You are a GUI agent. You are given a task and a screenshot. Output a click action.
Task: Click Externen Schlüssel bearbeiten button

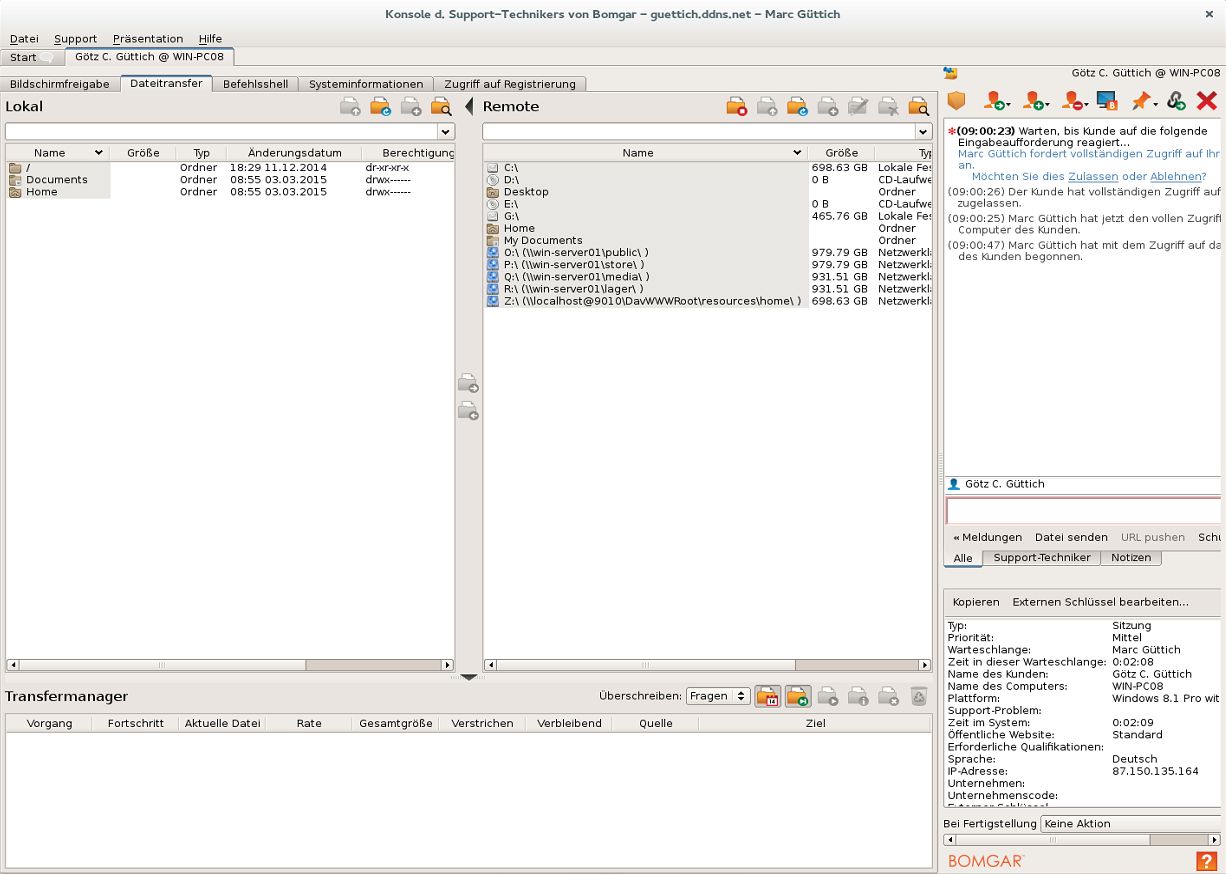(1100, 602)
